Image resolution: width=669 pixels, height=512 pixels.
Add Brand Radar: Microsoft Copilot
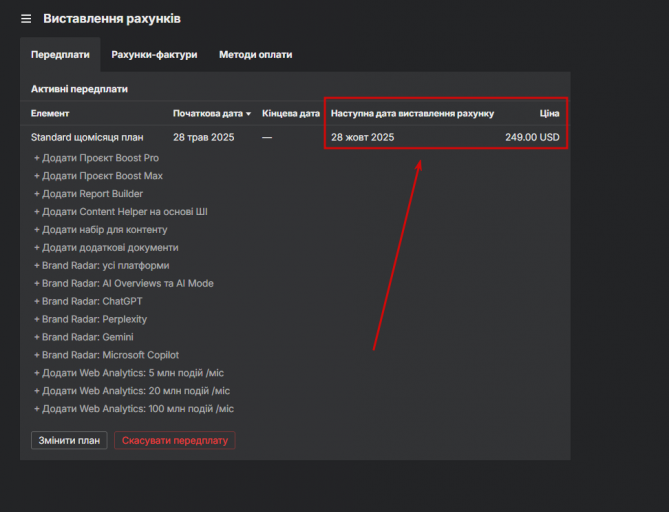[x=106, y=355]
